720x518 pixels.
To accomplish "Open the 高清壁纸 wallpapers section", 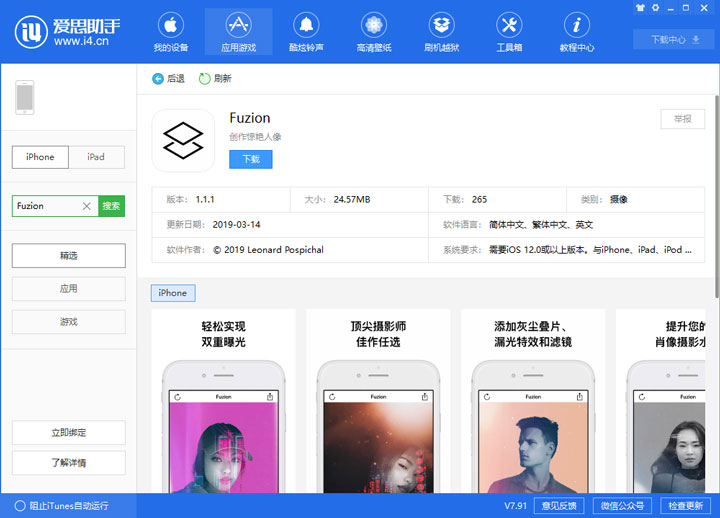I will [374, 32].
